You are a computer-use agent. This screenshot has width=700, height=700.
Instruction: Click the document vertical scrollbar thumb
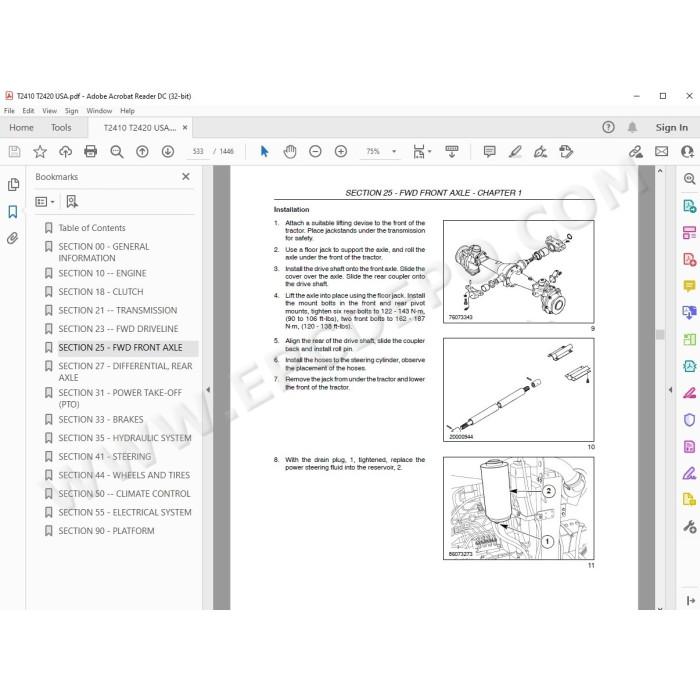[x=660, y=335]
